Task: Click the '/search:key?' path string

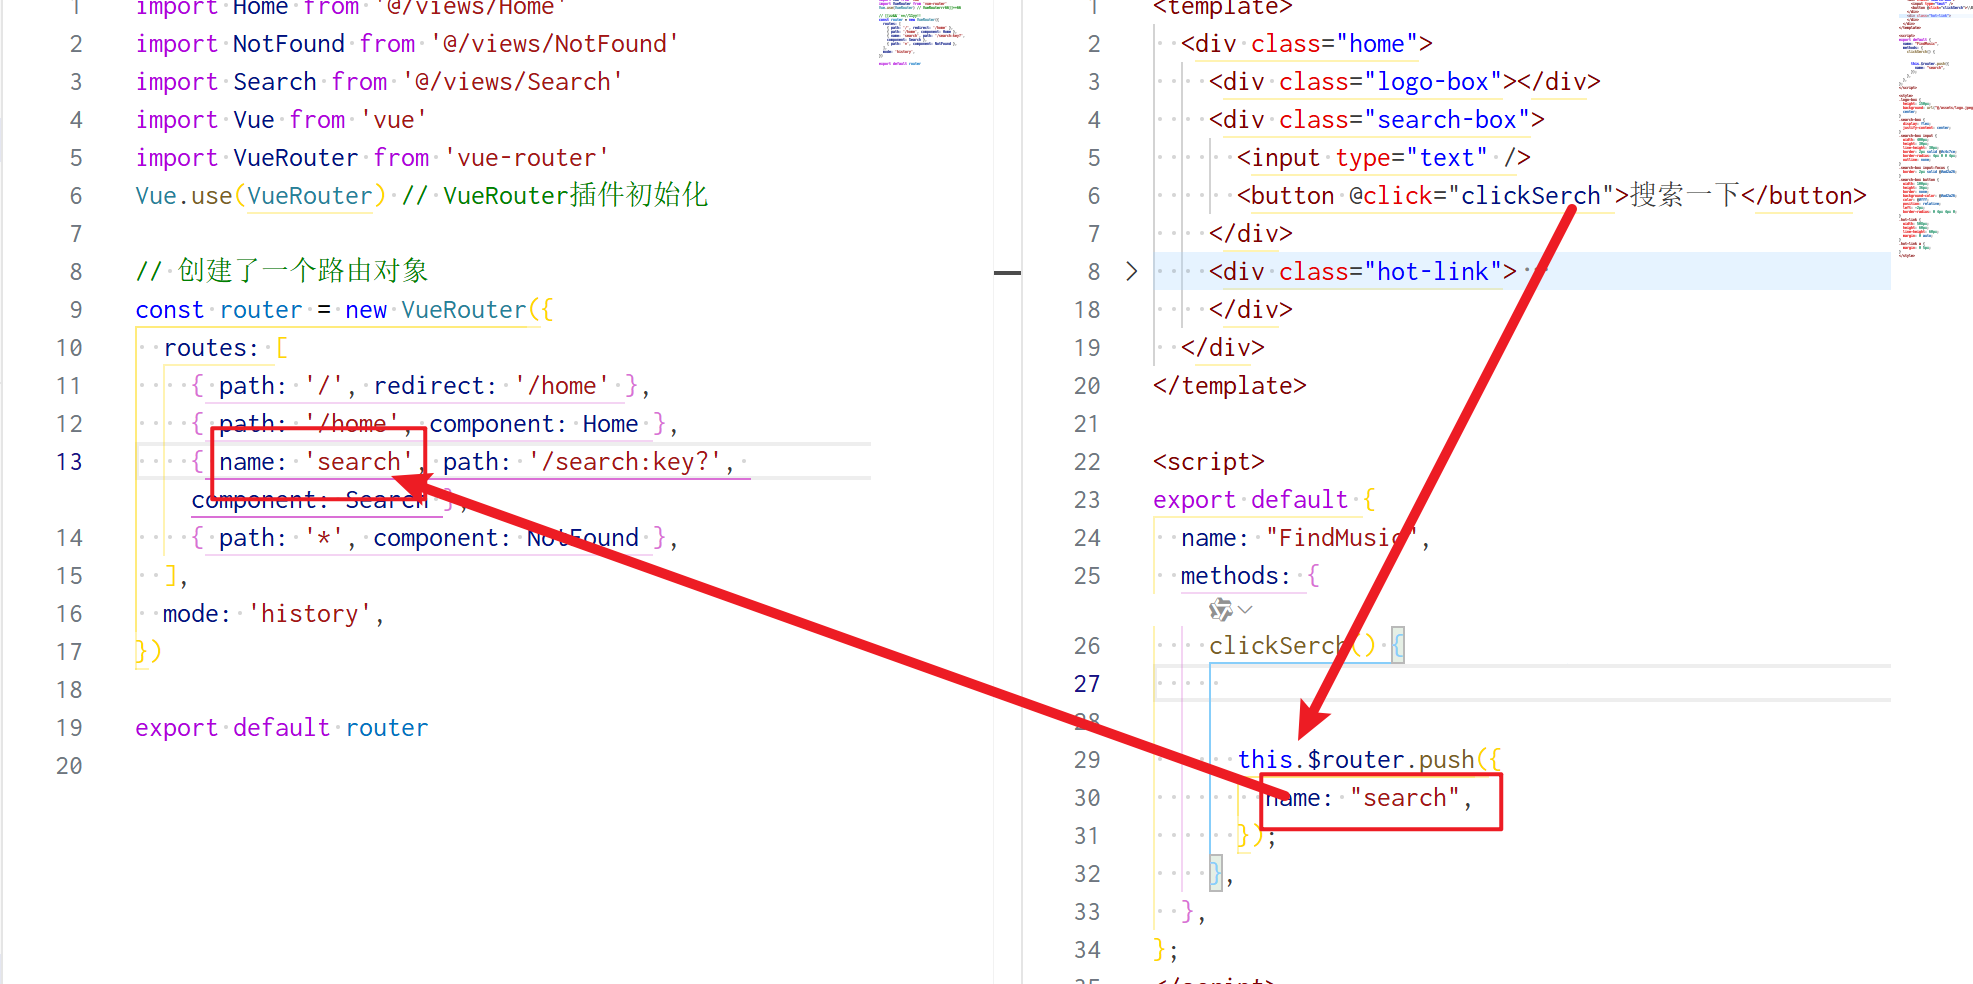Action: click(625, 462)
